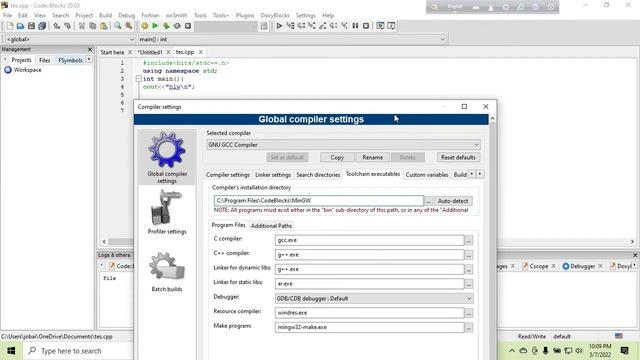Screen dimensions: 640x360
Task: Open the Debug menu
Action: click(127, 15)
